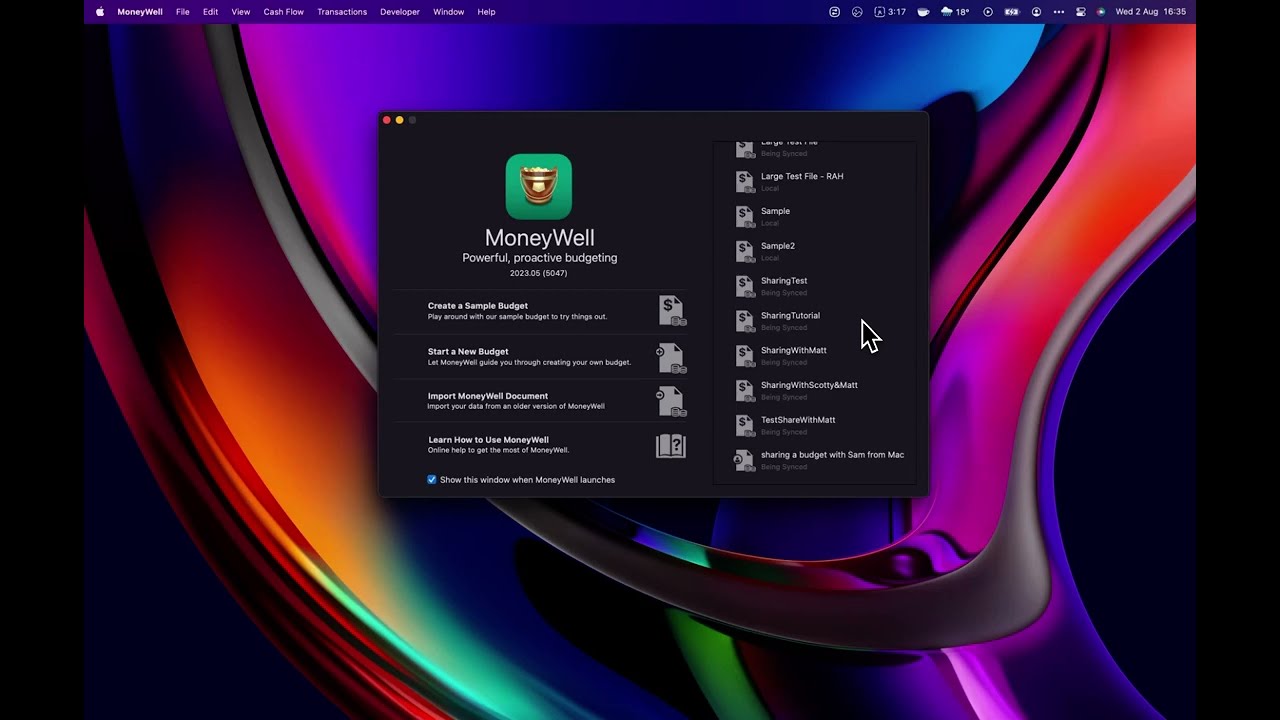Click the Learn How to Use help book icon
The image size is (1280, 720).
671,446
